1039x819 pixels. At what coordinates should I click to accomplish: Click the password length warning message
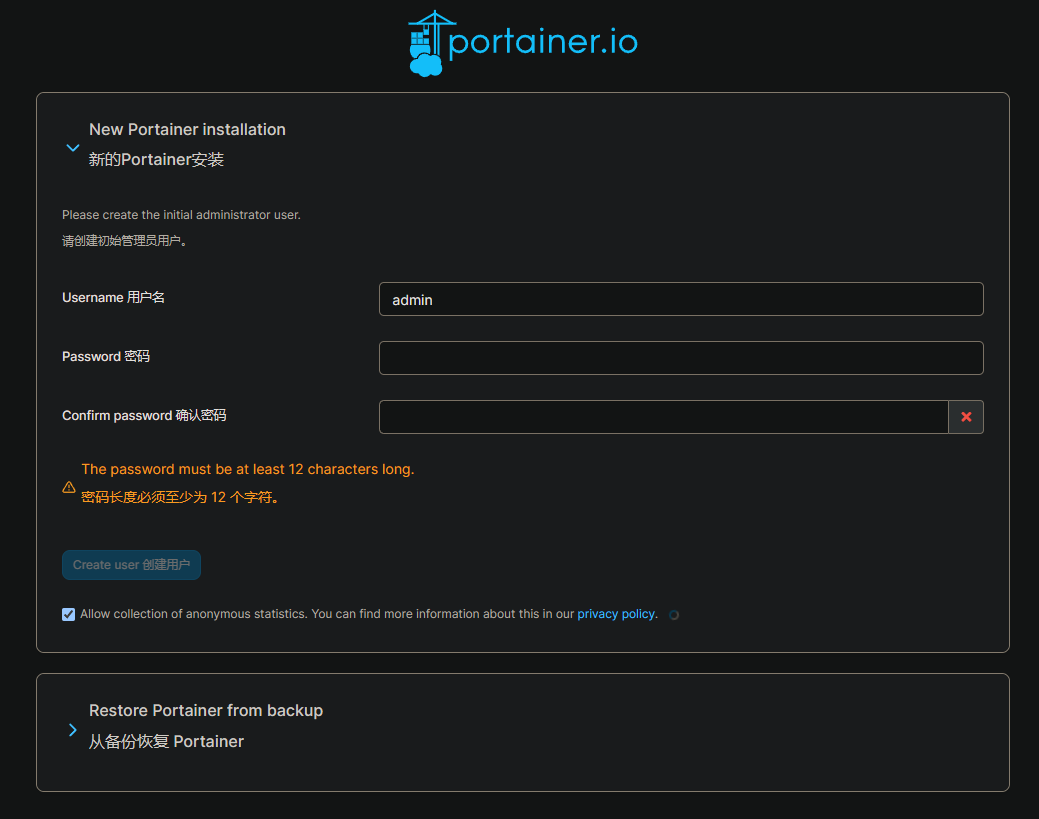pos(248,468)
